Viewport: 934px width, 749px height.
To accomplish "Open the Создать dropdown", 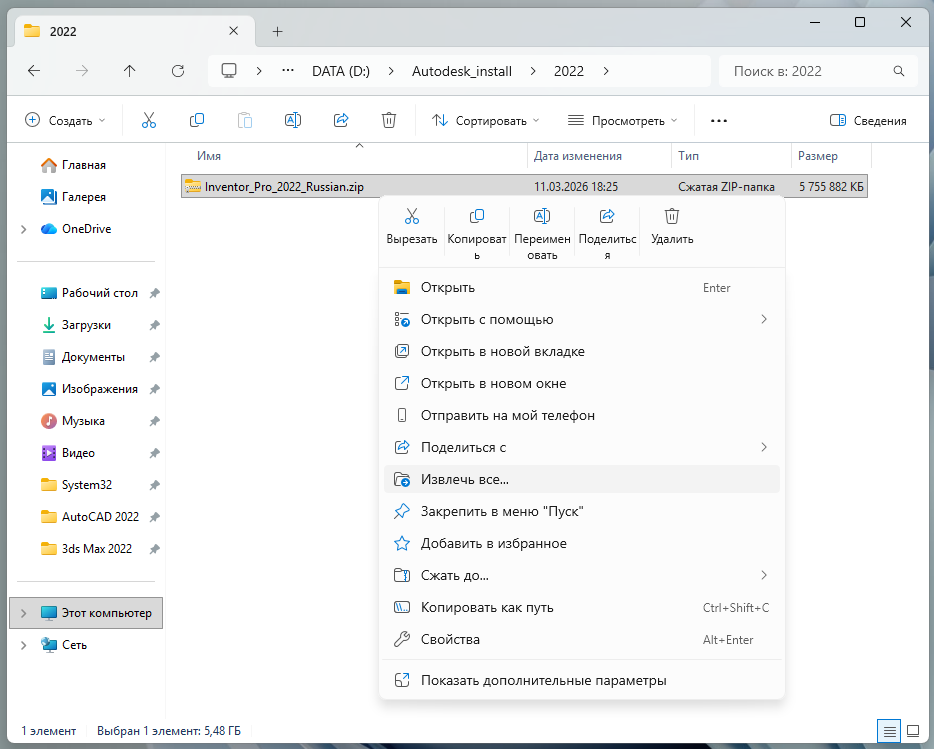I will (65, 120).
